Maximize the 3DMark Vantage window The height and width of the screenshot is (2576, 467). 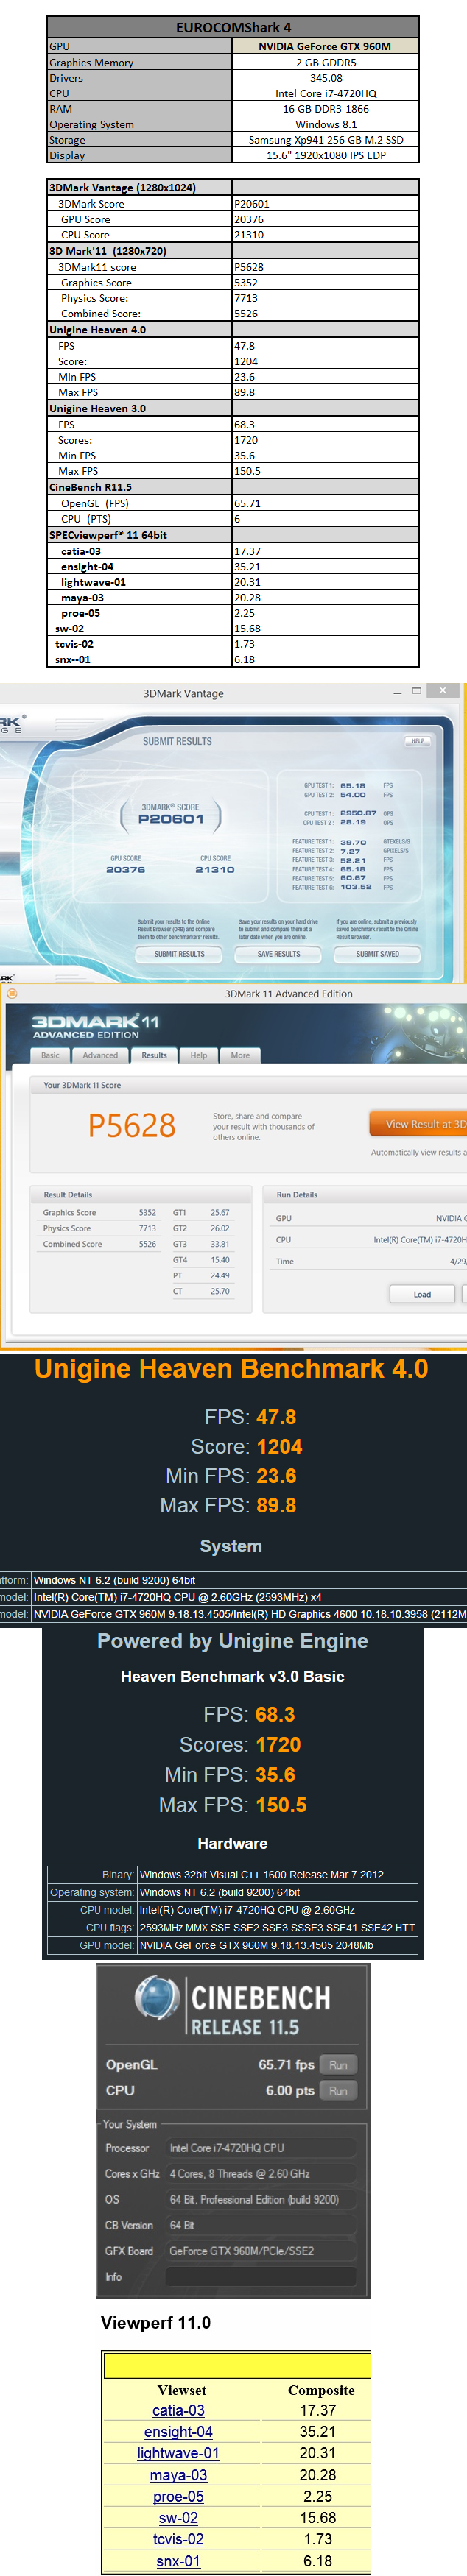click(x=417, y=691)
